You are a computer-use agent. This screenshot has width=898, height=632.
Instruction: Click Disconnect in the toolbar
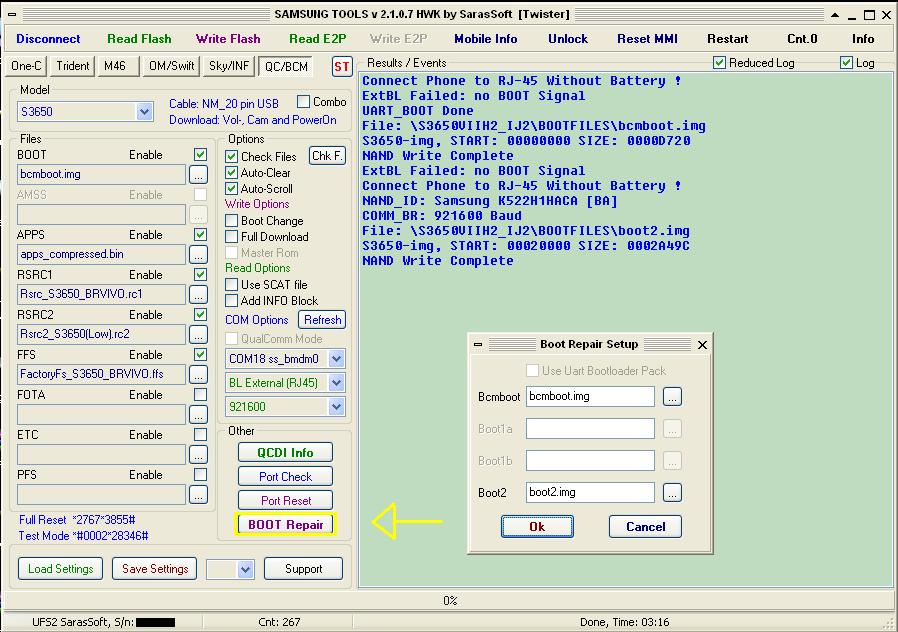point(48,39)
